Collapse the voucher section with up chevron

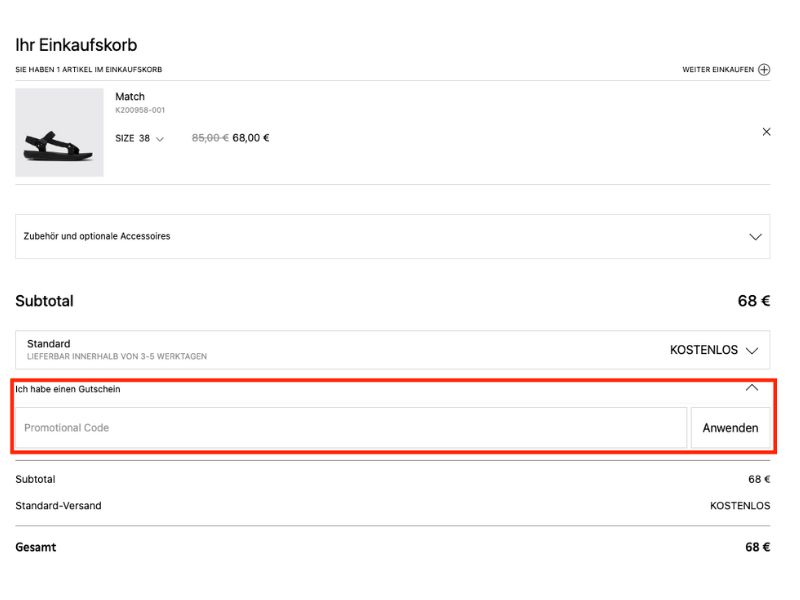752,388
